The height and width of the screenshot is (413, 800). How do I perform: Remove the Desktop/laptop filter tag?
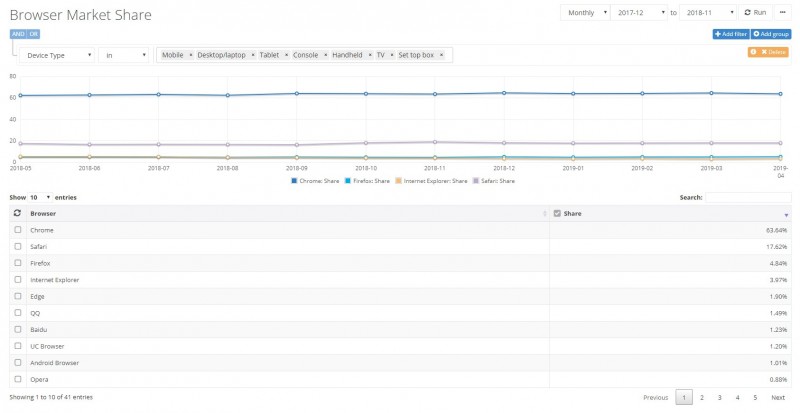point(253,55)
